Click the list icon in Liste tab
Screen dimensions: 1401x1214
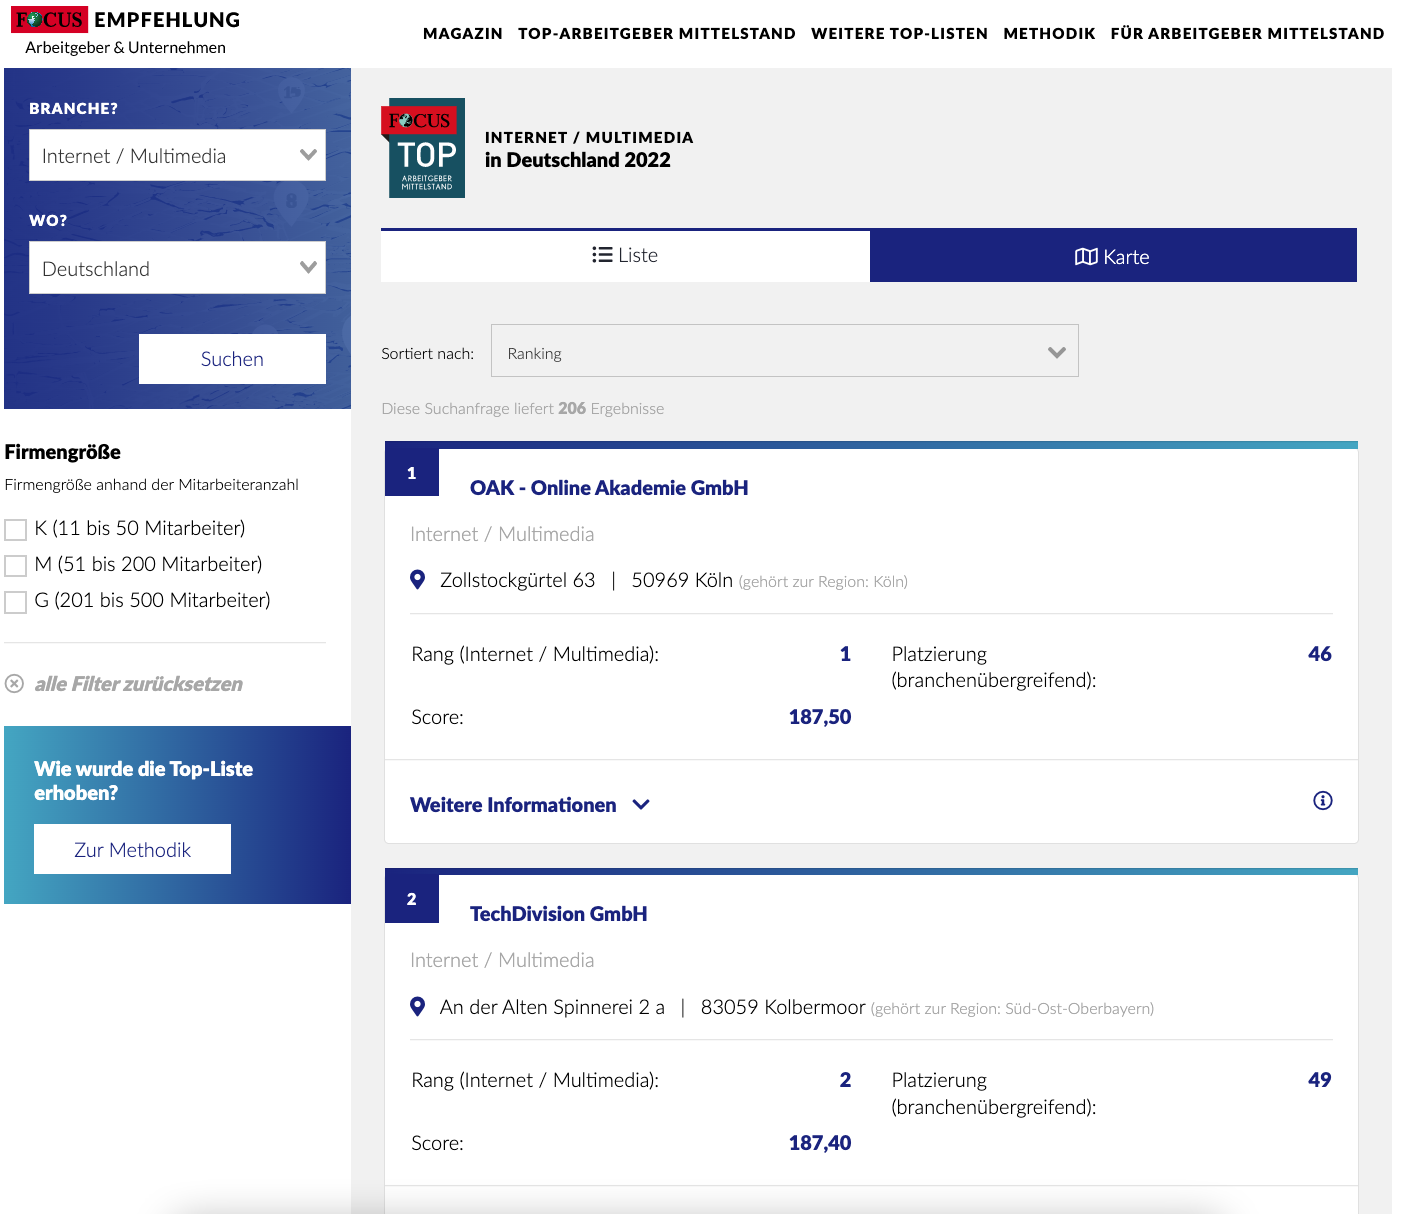click(602, 255)
